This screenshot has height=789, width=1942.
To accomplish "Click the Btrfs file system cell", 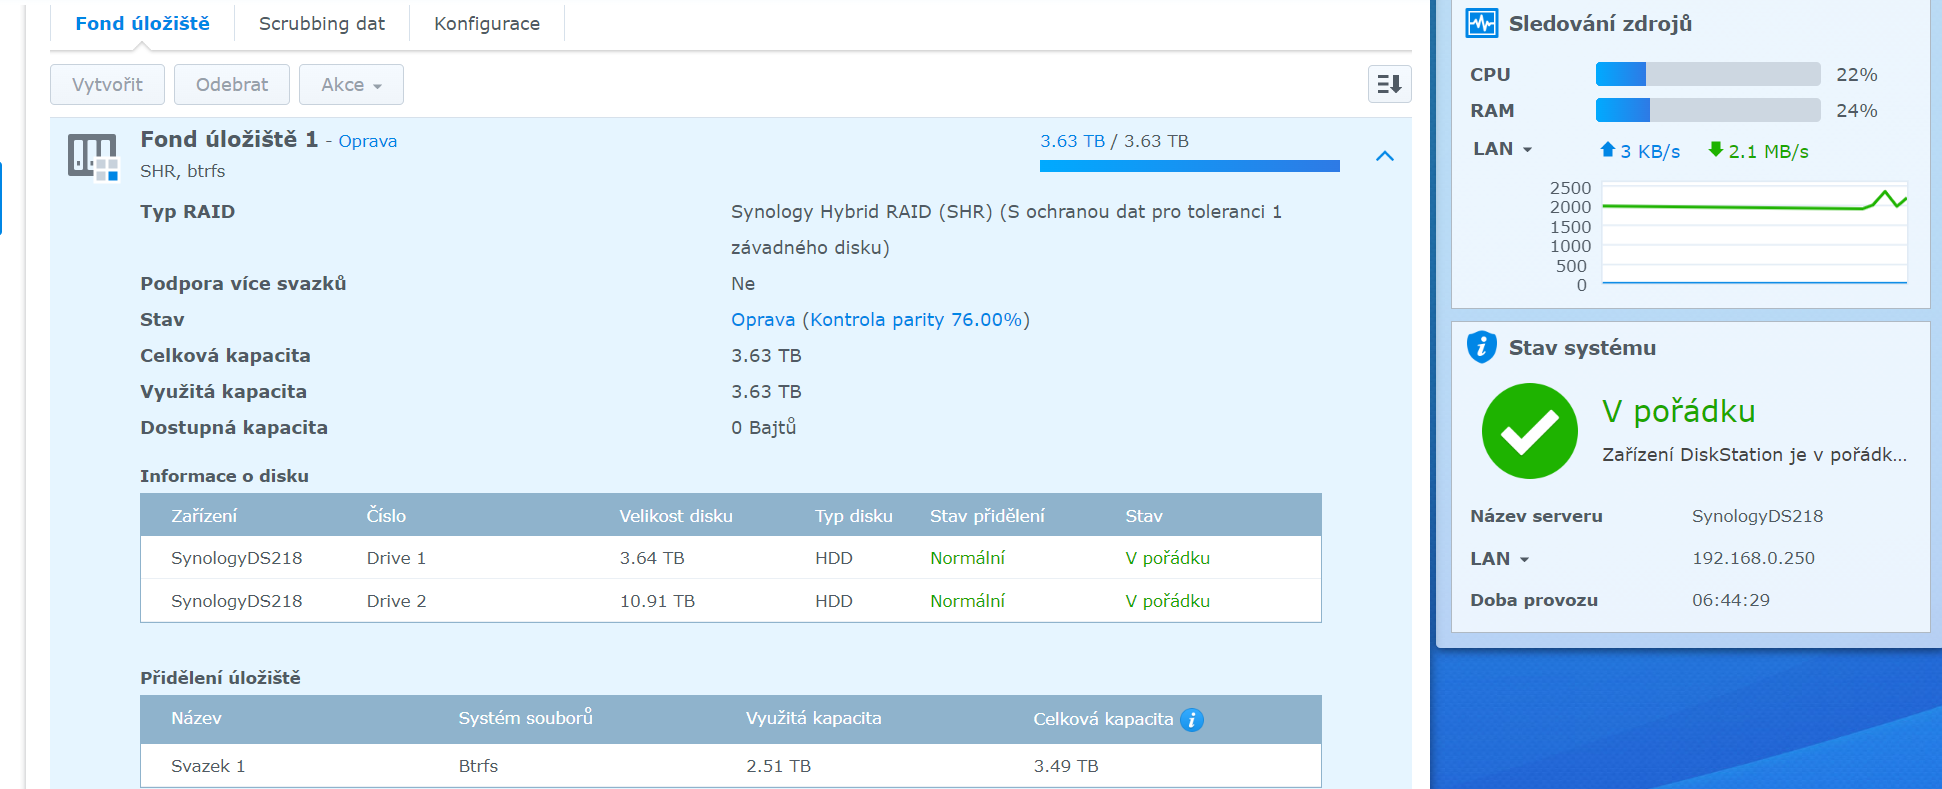I will [x=478, y=766].
